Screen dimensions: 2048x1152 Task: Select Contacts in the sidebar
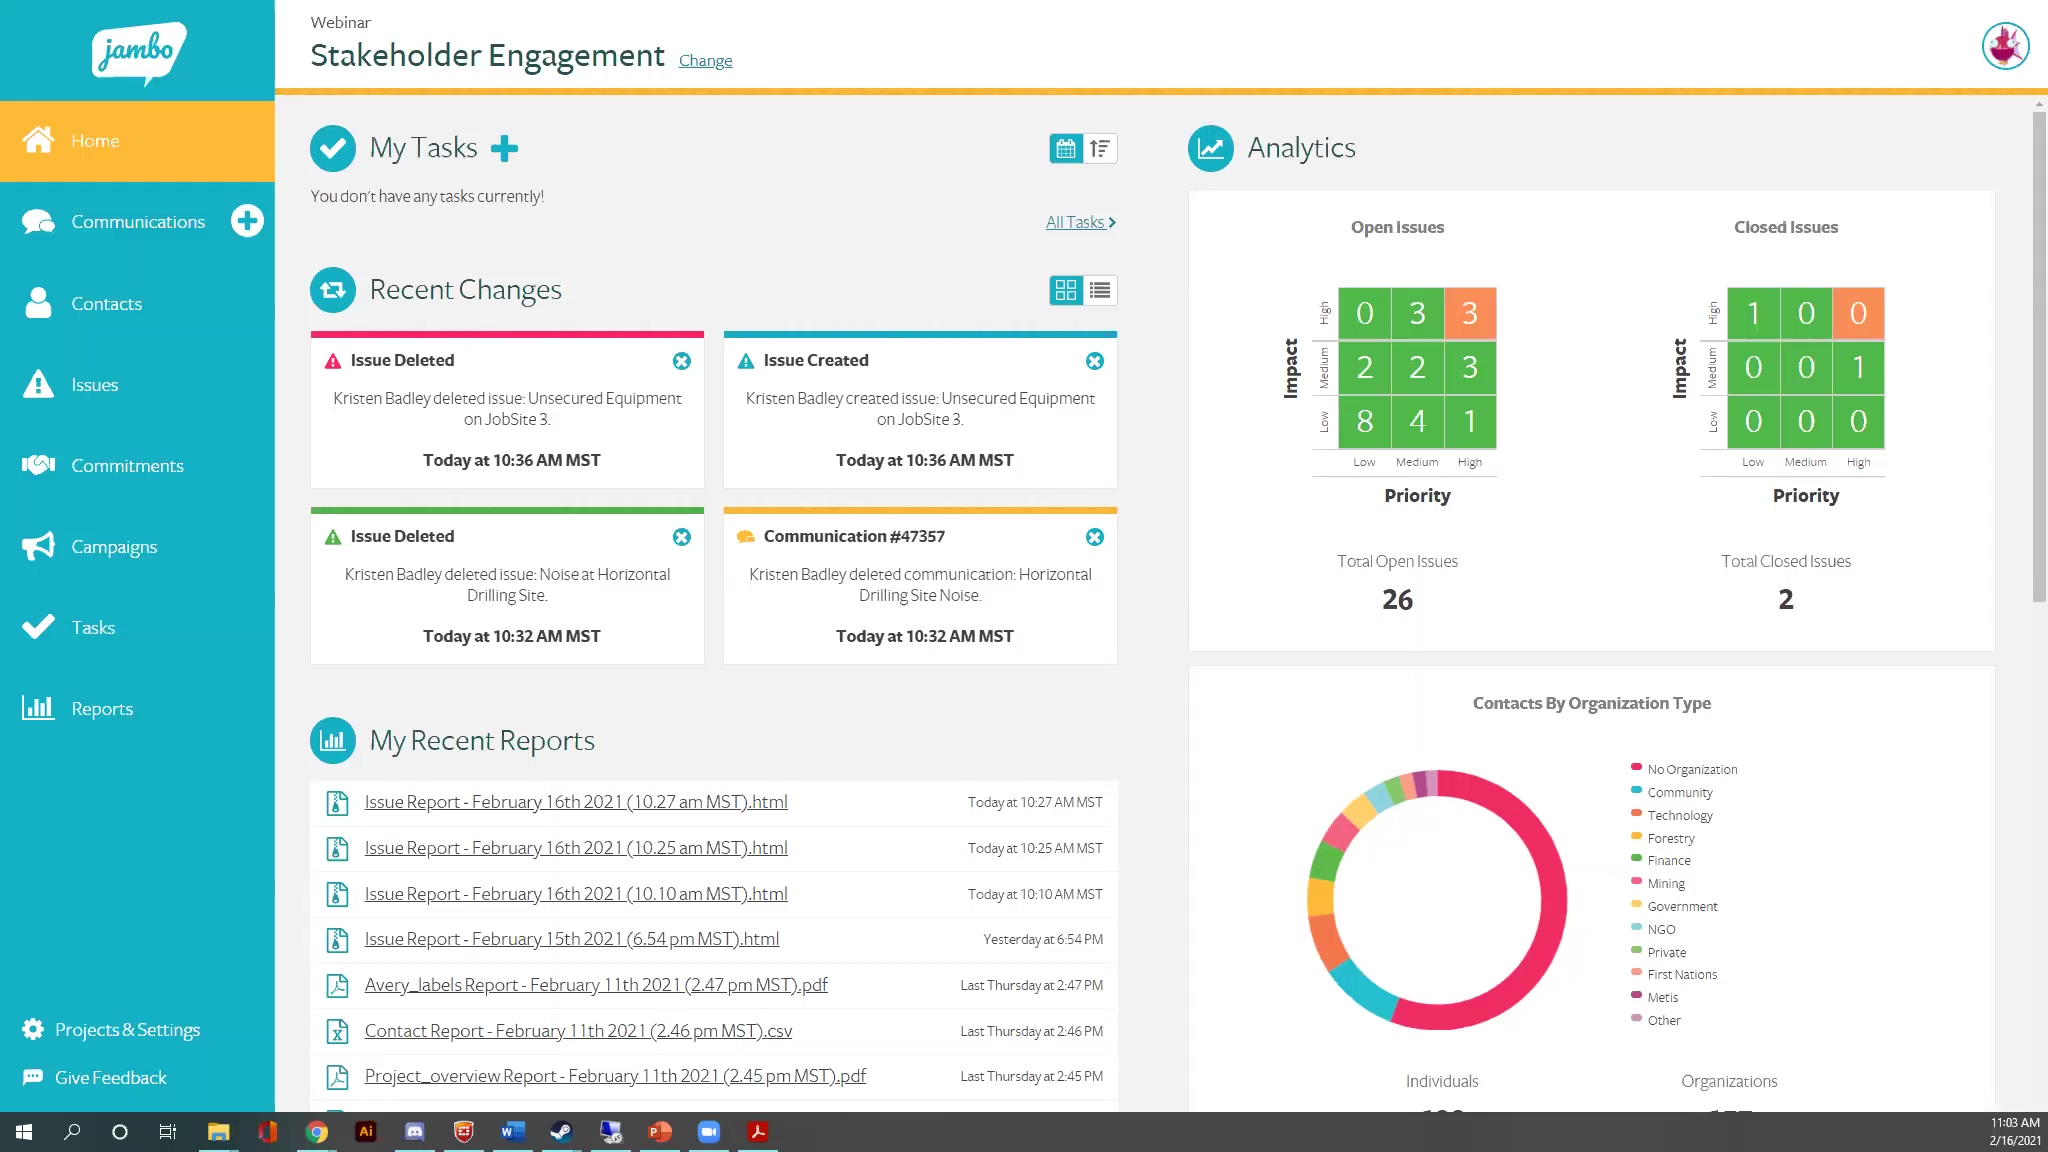coord(106,303)
